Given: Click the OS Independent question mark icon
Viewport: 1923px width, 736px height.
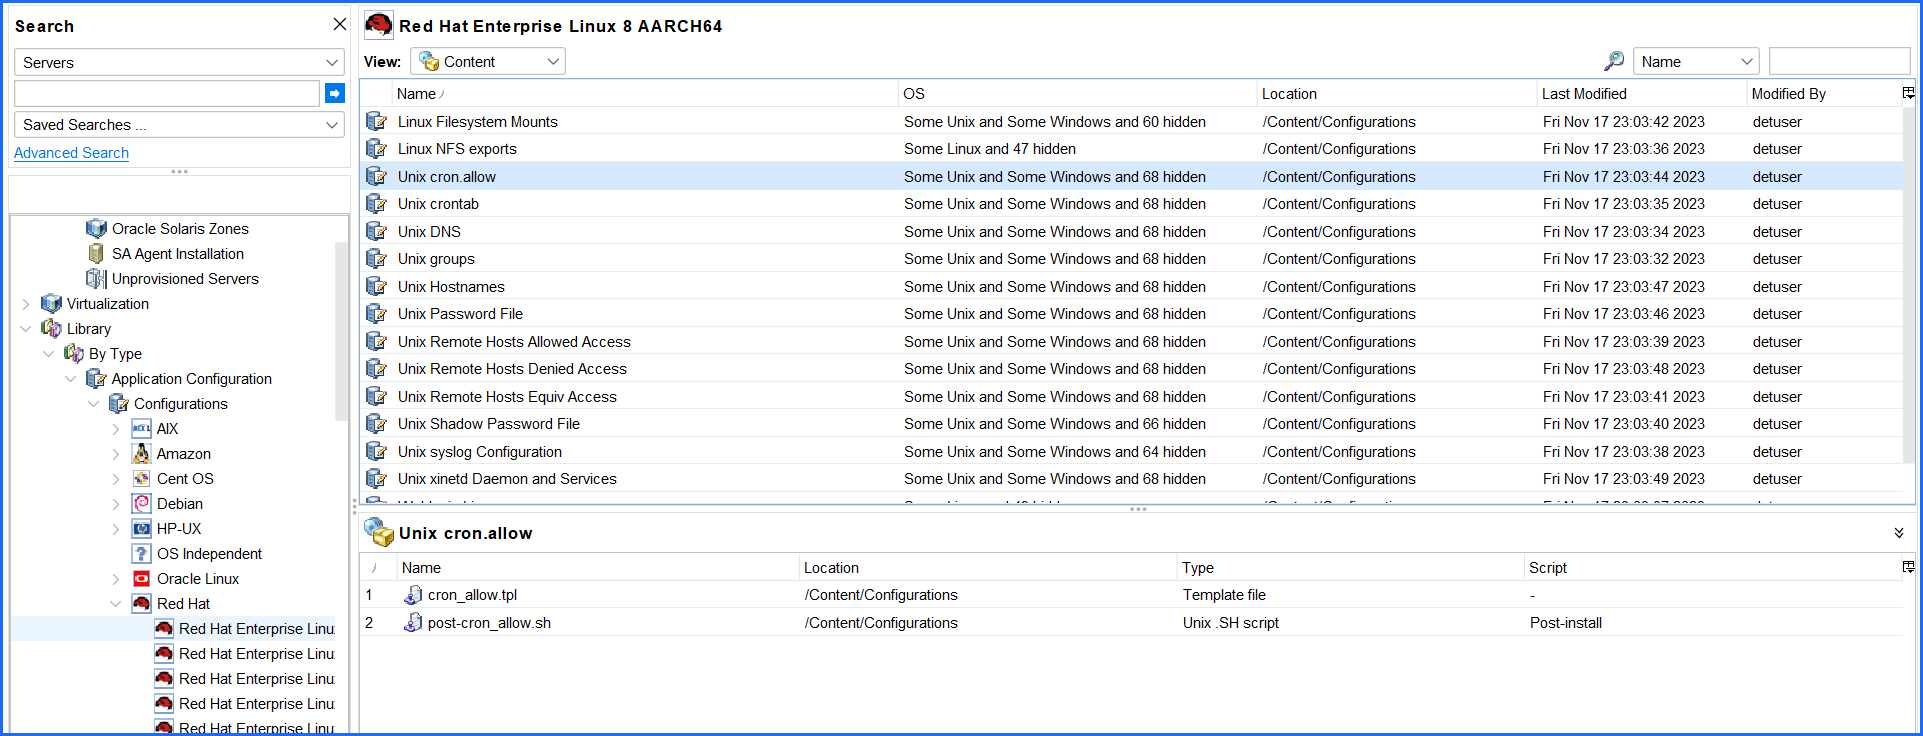Looking at the screenshot, I should tap(141, 554).
